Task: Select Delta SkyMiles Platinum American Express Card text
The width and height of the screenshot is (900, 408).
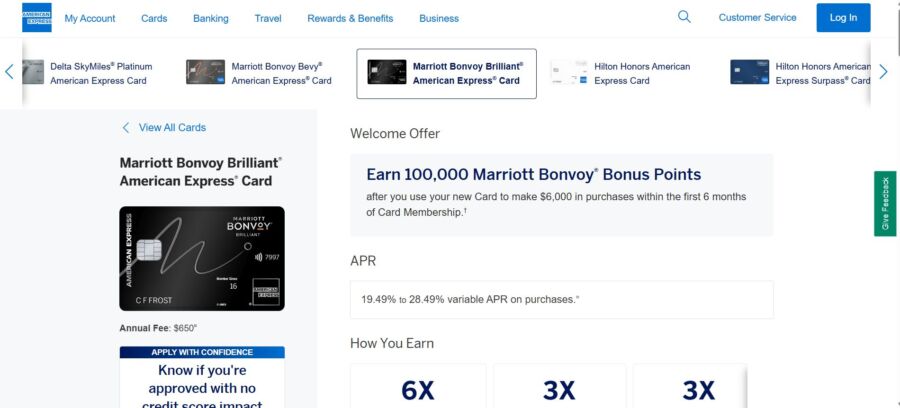Action: point(101,73)
